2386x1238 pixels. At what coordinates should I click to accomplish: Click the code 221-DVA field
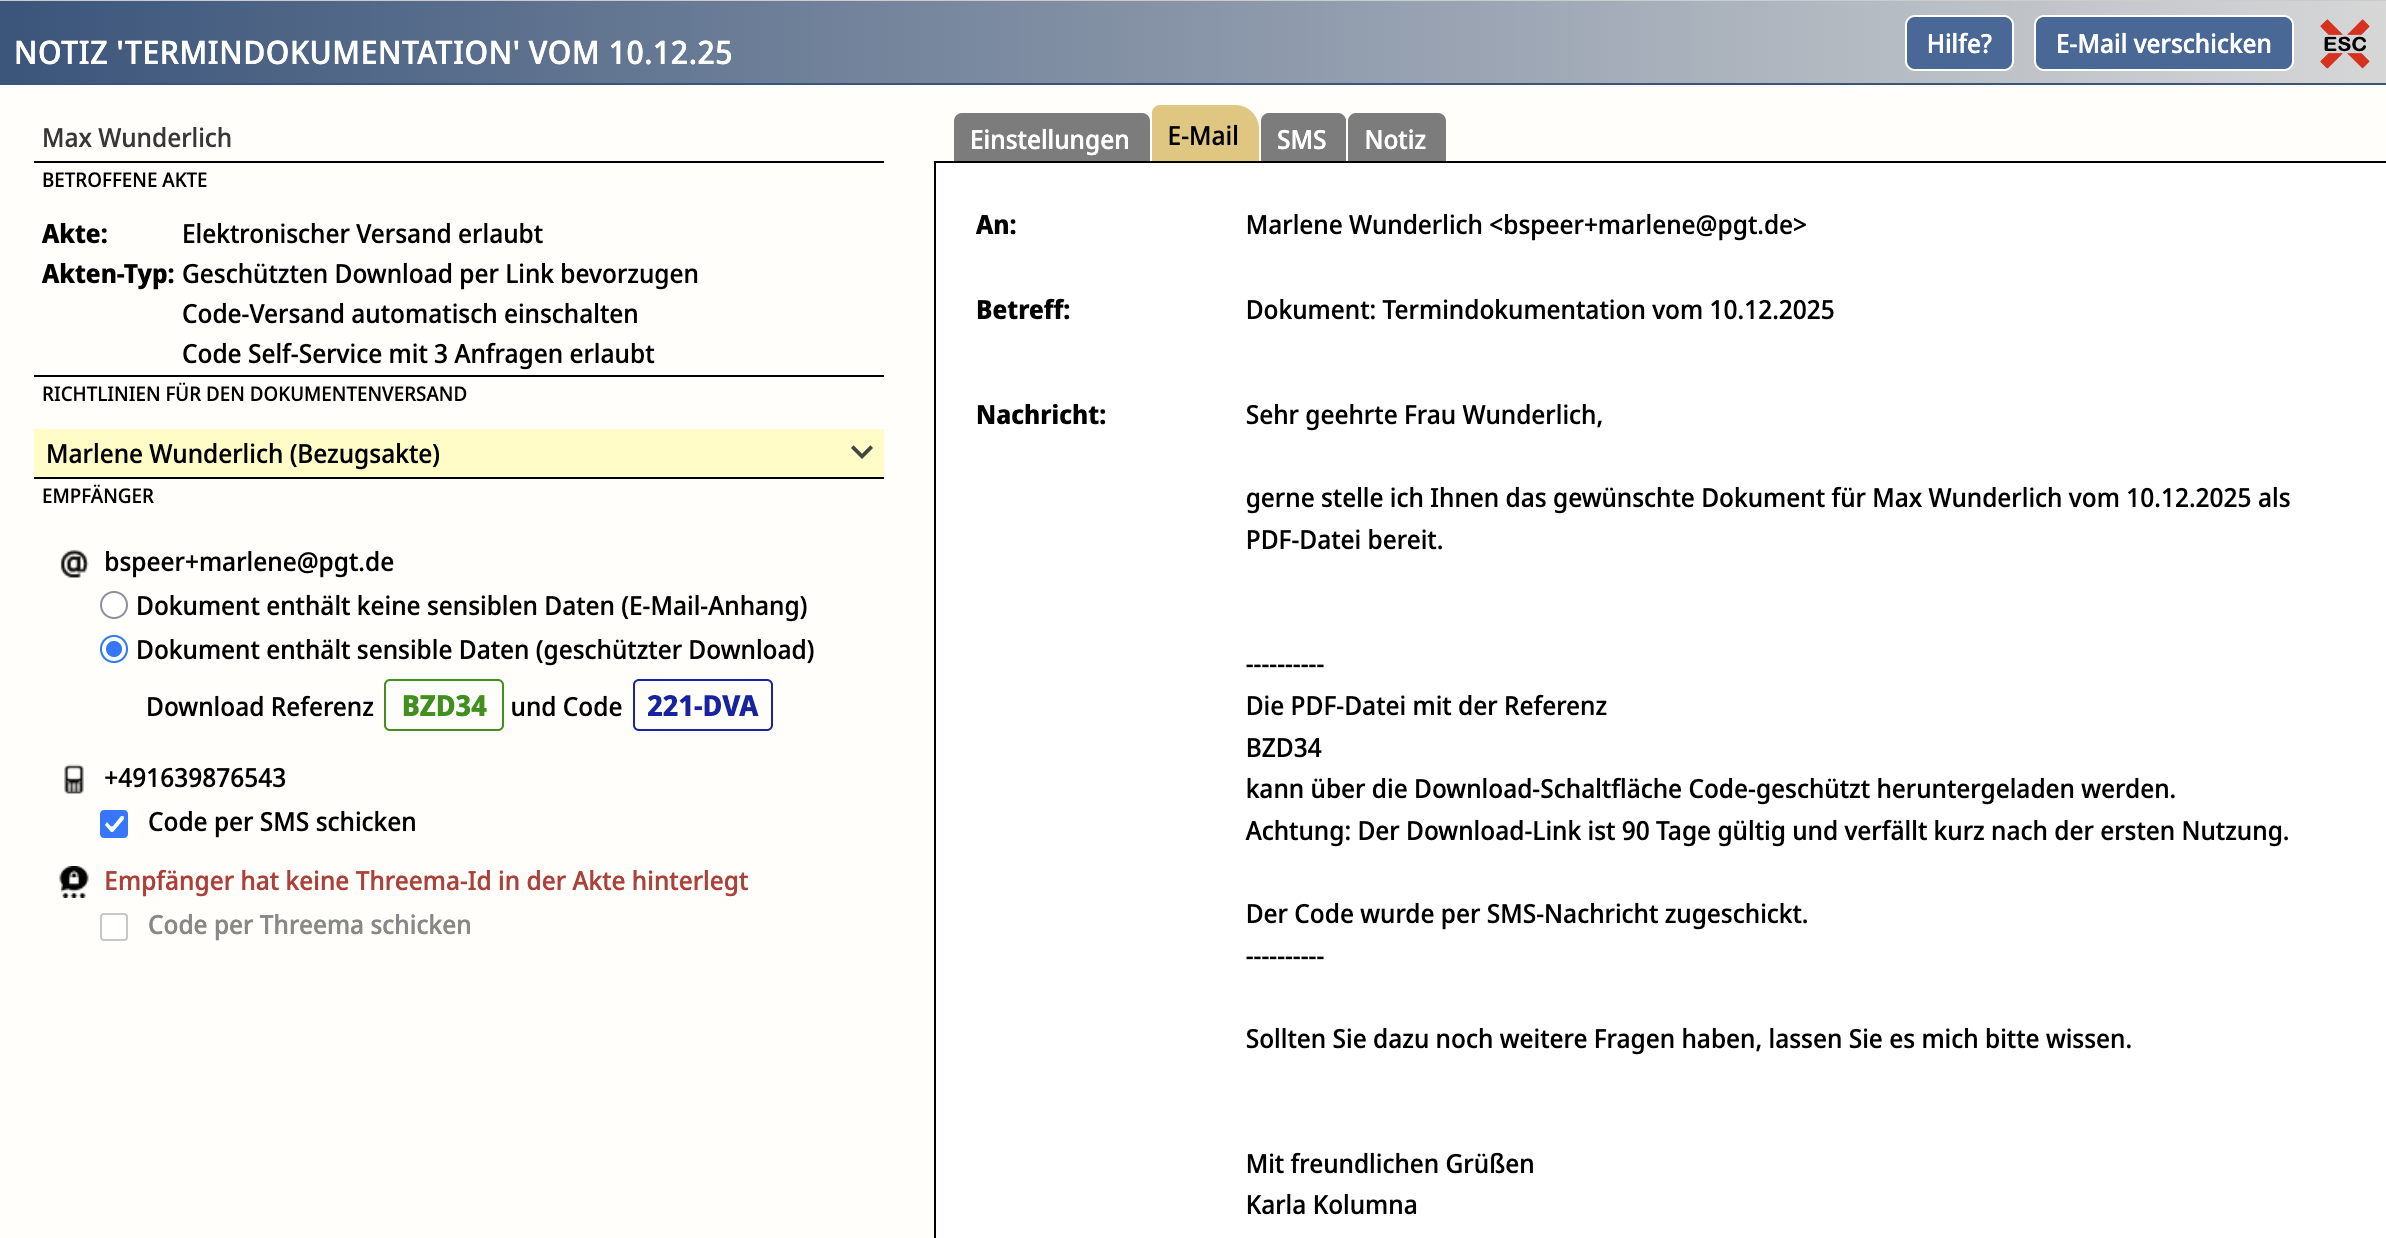702,706
